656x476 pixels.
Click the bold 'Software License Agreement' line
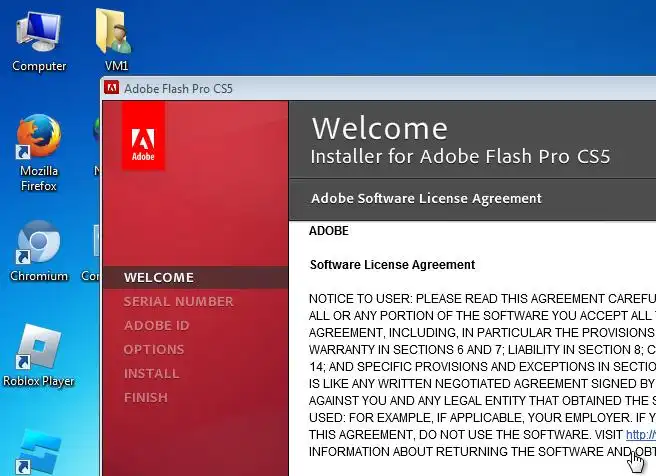392,265
